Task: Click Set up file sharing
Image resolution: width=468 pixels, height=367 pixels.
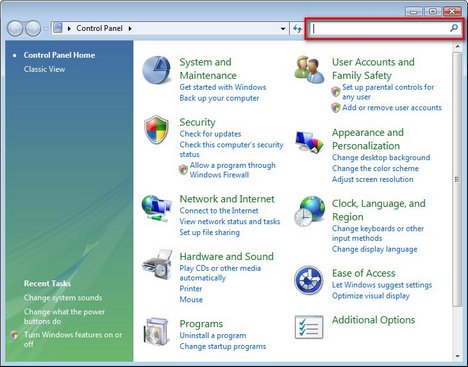Action: pyautogui.click(x=209, y=232)
